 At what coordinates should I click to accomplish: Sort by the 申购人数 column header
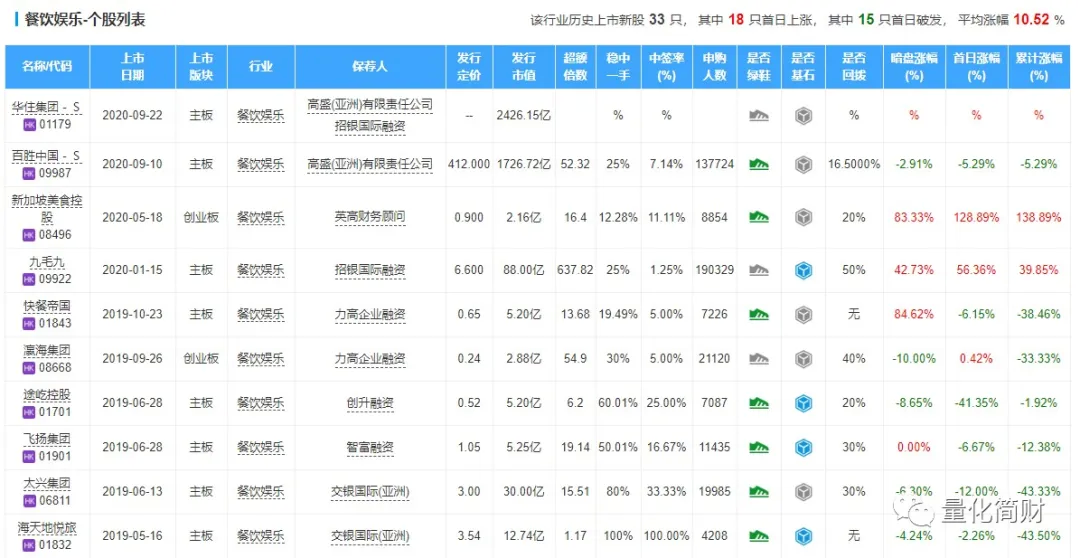714,67
